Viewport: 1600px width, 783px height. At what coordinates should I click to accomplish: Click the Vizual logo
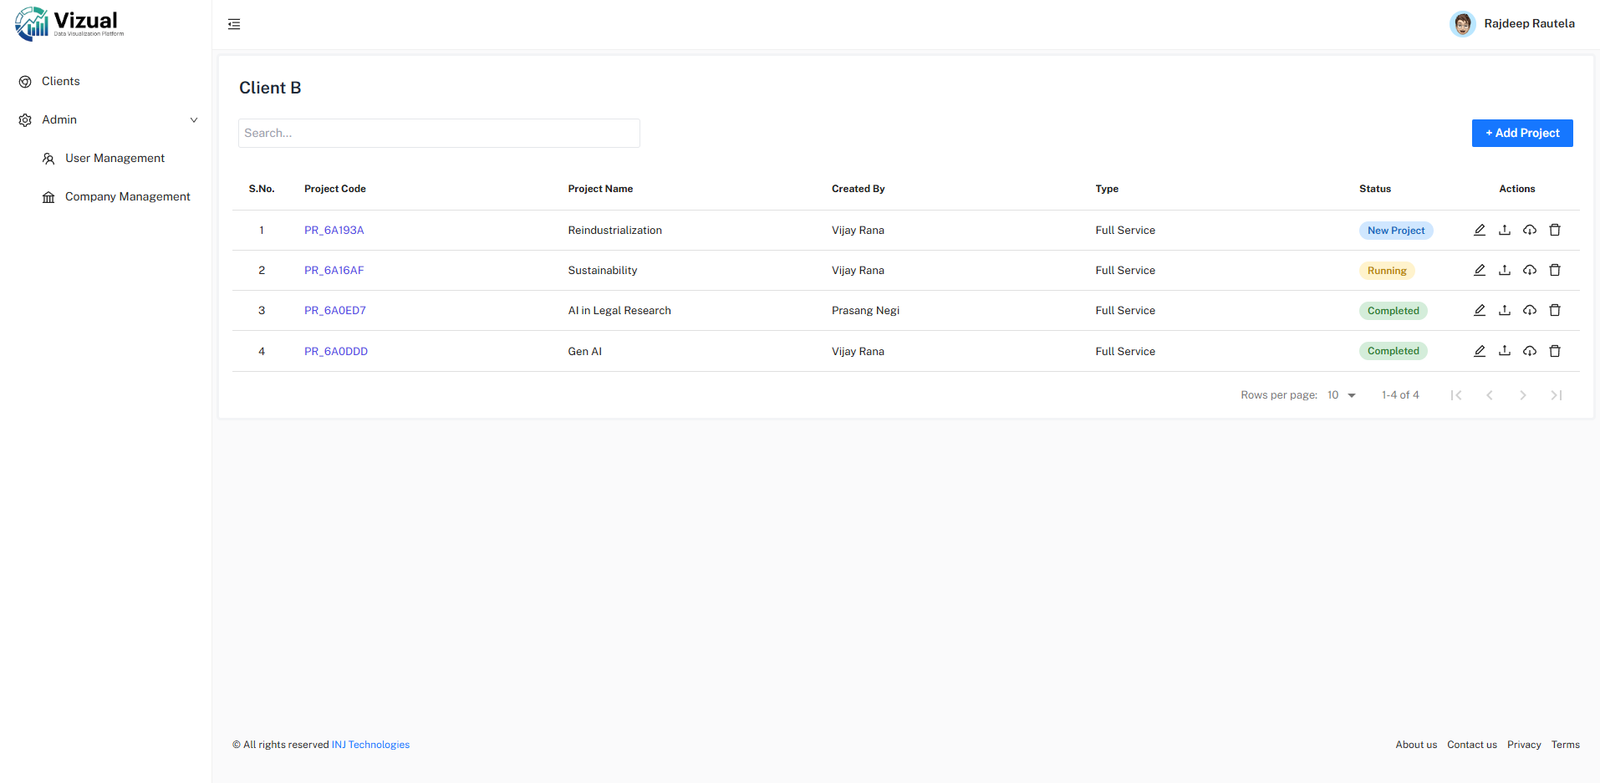coord(69,24)
